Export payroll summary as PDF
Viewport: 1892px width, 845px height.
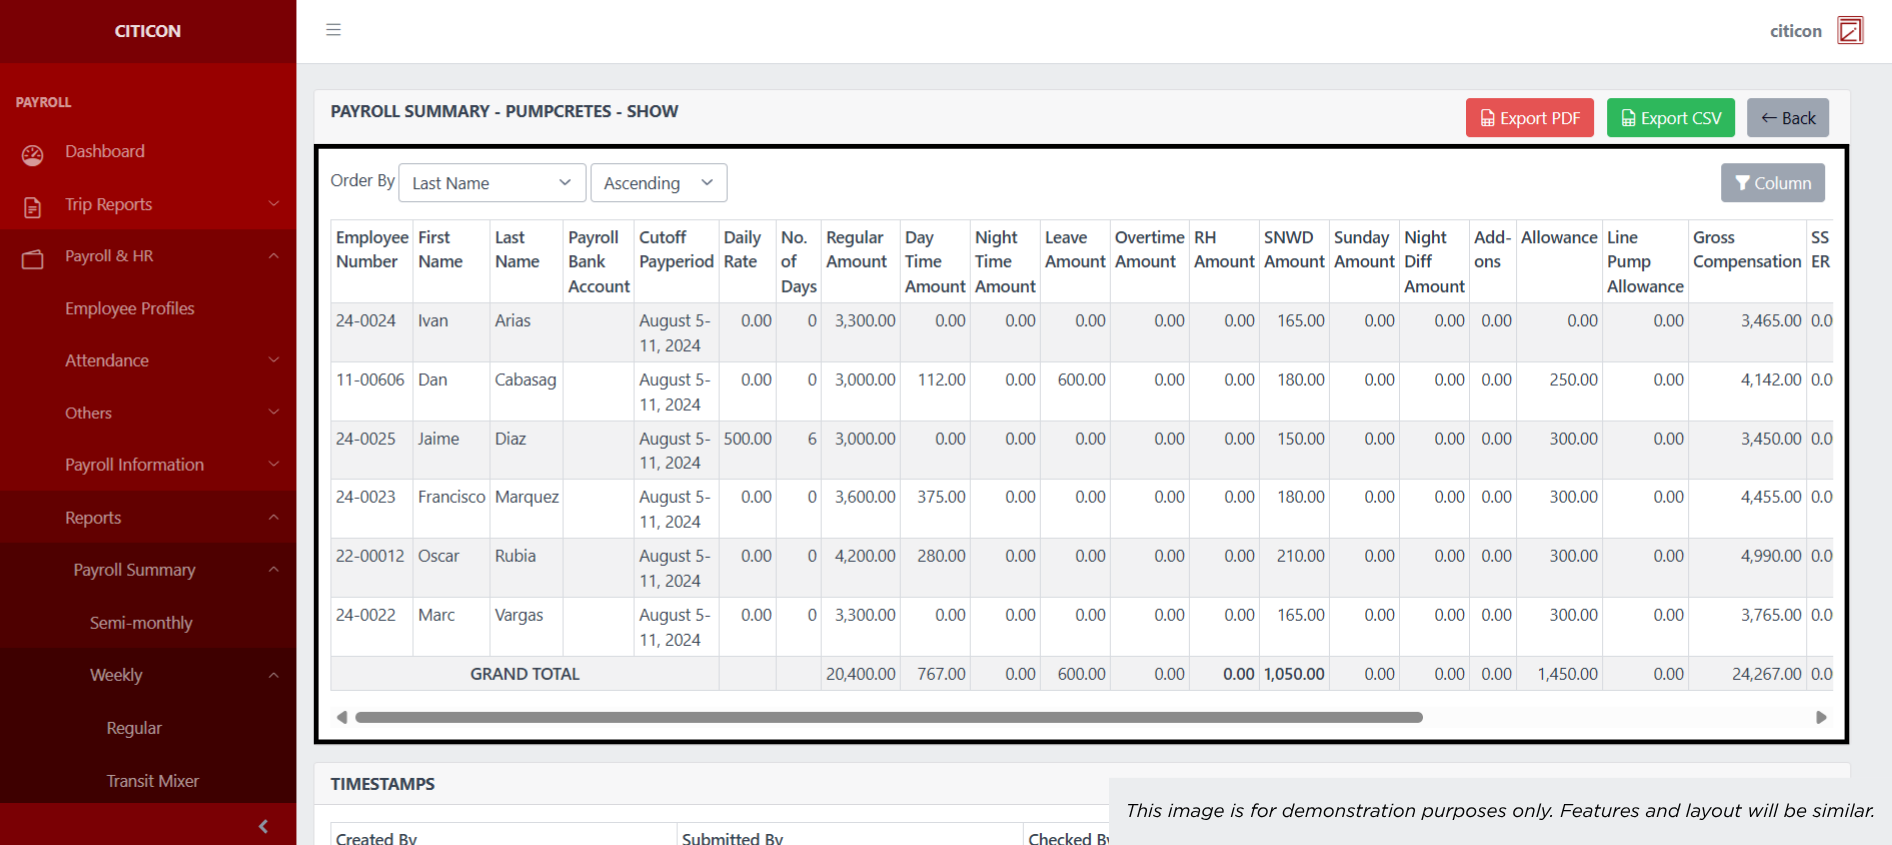pyautogui.click(x=1529, y=118)
